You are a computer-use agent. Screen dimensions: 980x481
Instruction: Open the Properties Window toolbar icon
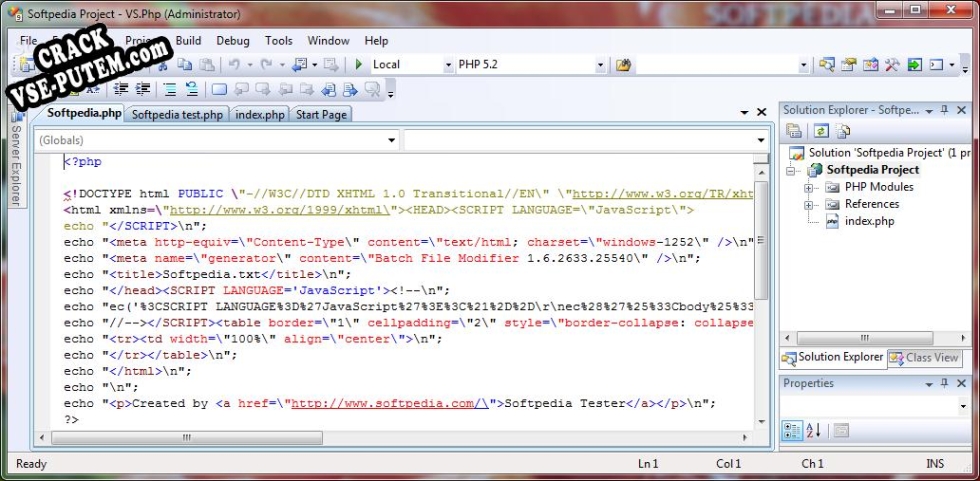(x=849, y=64)
